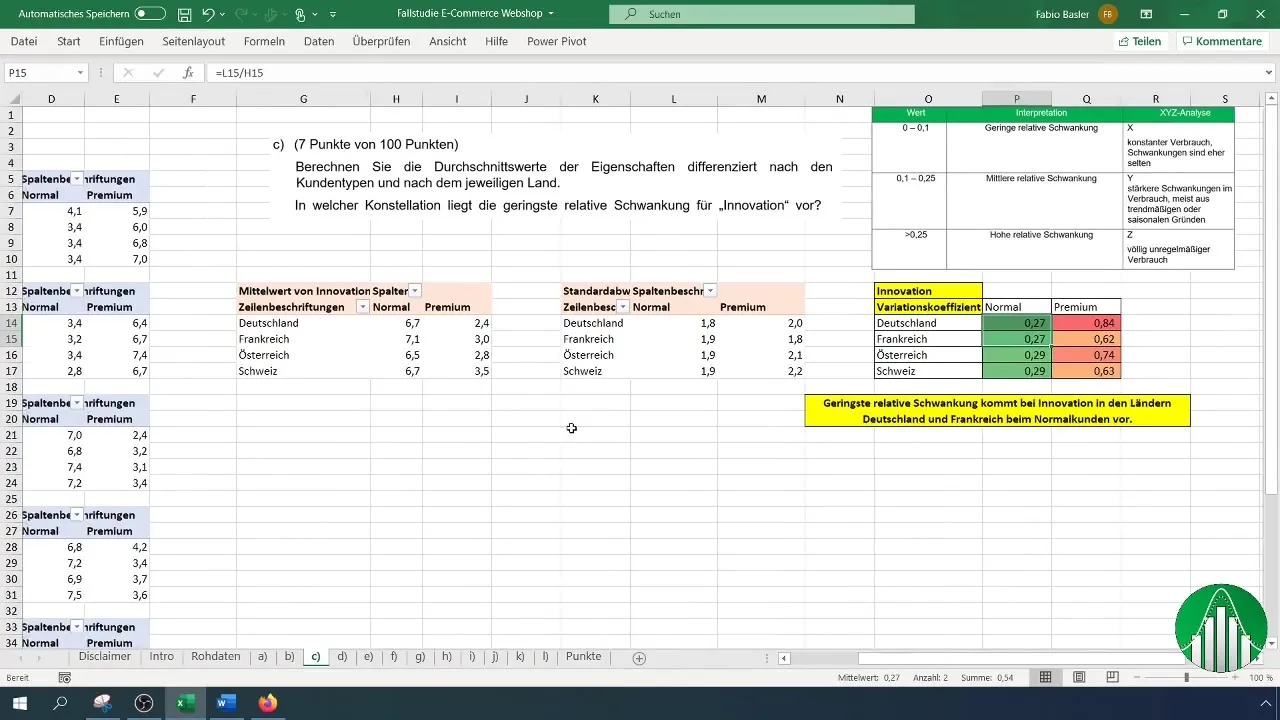The image size is (1280, 720).
Task: Open Customize Quick Access Toolbar dropdown
Action: point(333,15)
